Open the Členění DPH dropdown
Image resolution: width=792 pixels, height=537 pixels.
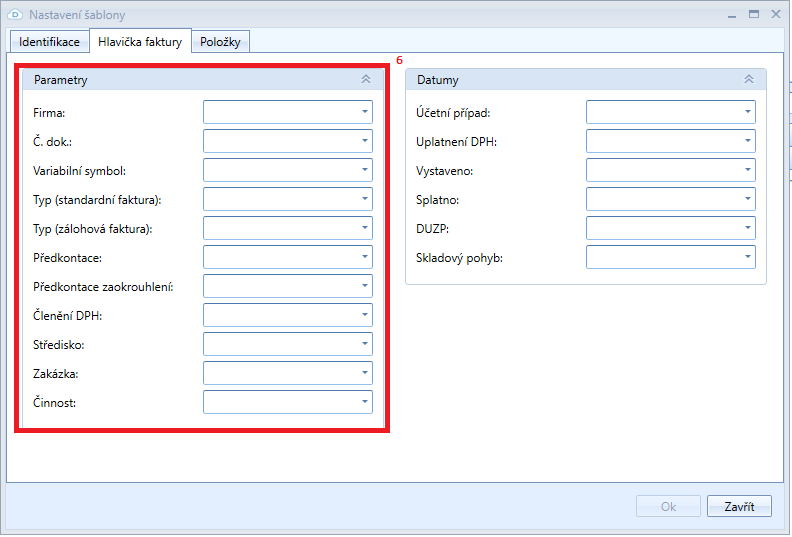(365, 315)
